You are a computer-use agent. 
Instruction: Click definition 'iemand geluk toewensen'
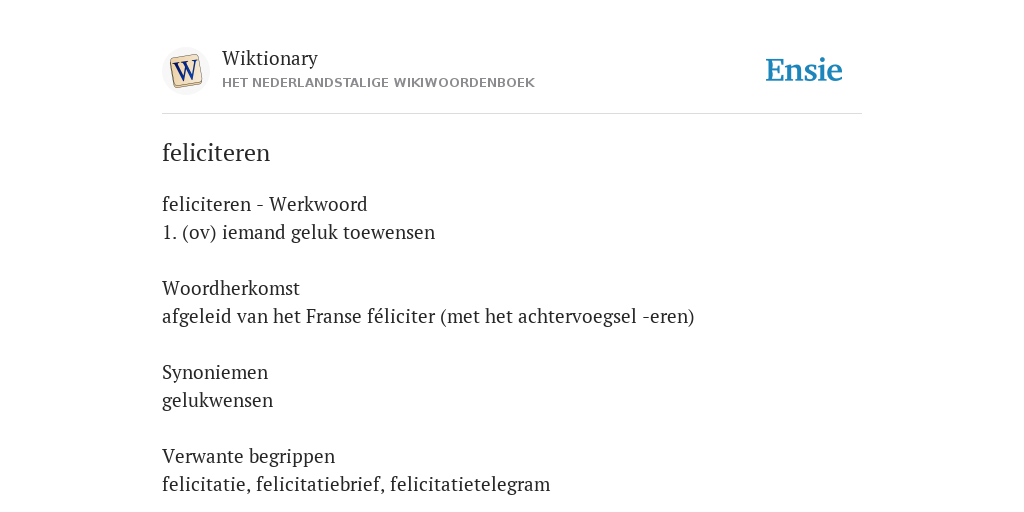click(328, 232)
